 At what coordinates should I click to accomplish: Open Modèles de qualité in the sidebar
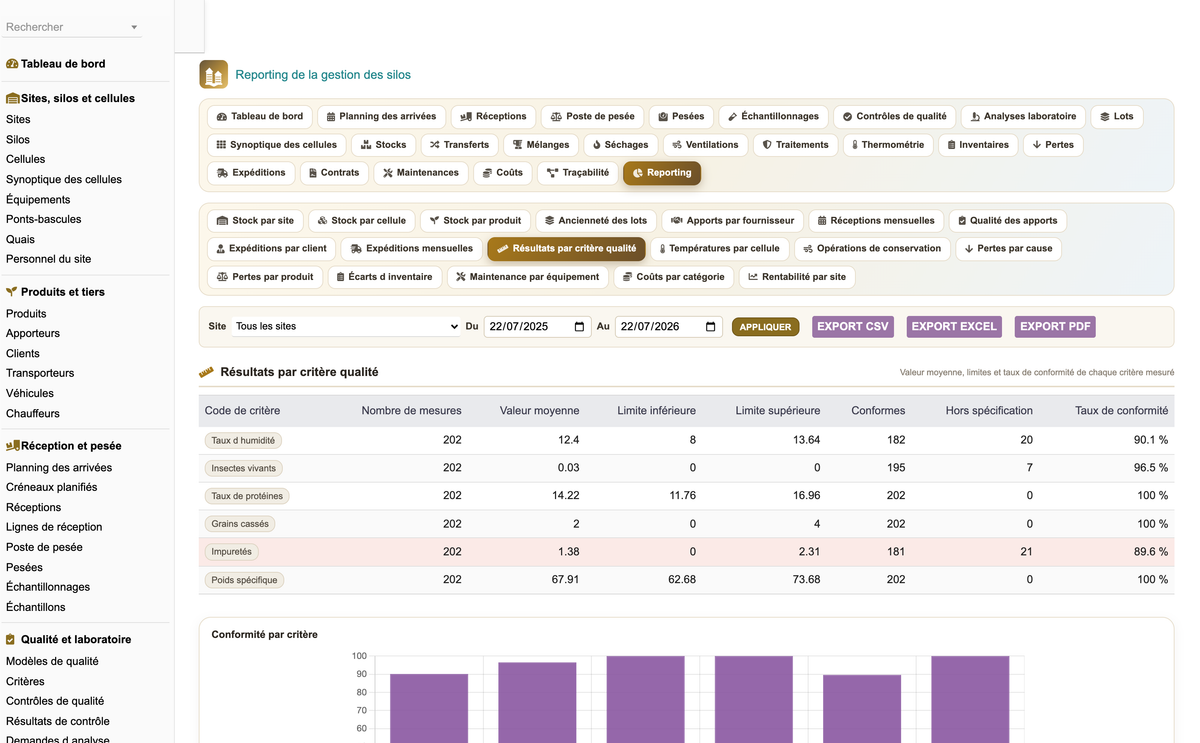[x=52, y=661]
